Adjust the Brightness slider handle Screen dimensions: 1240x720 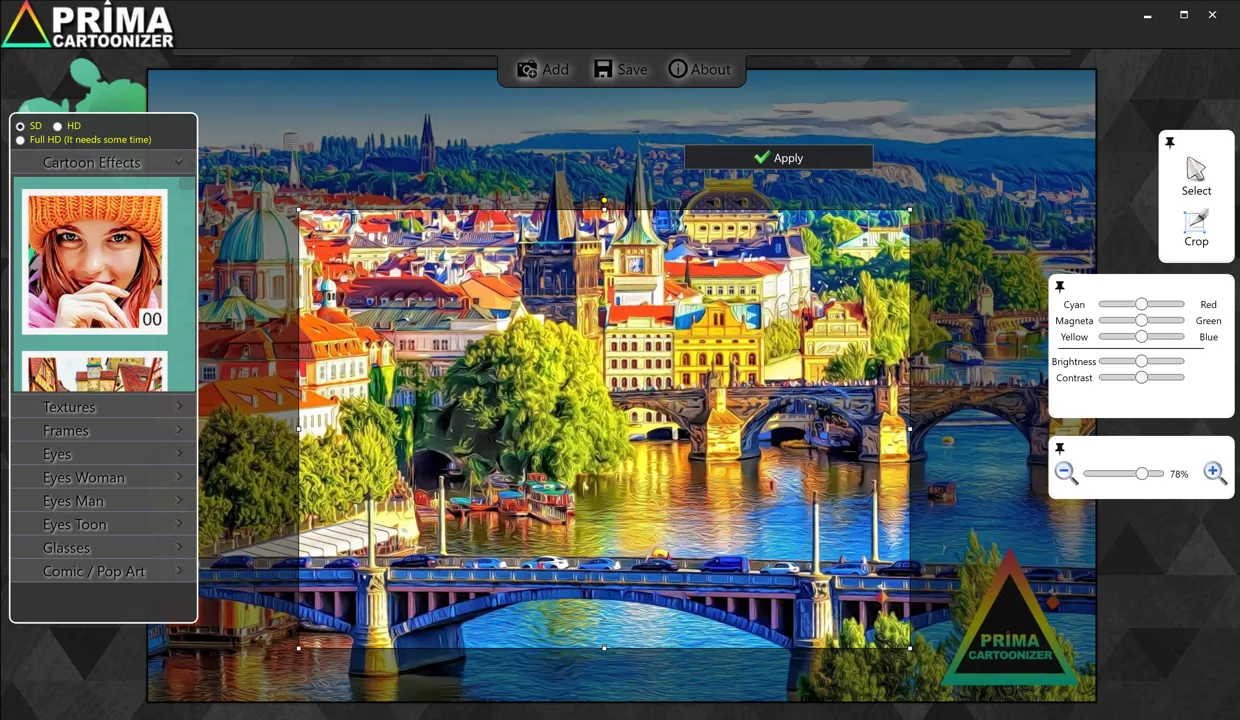1141,361
